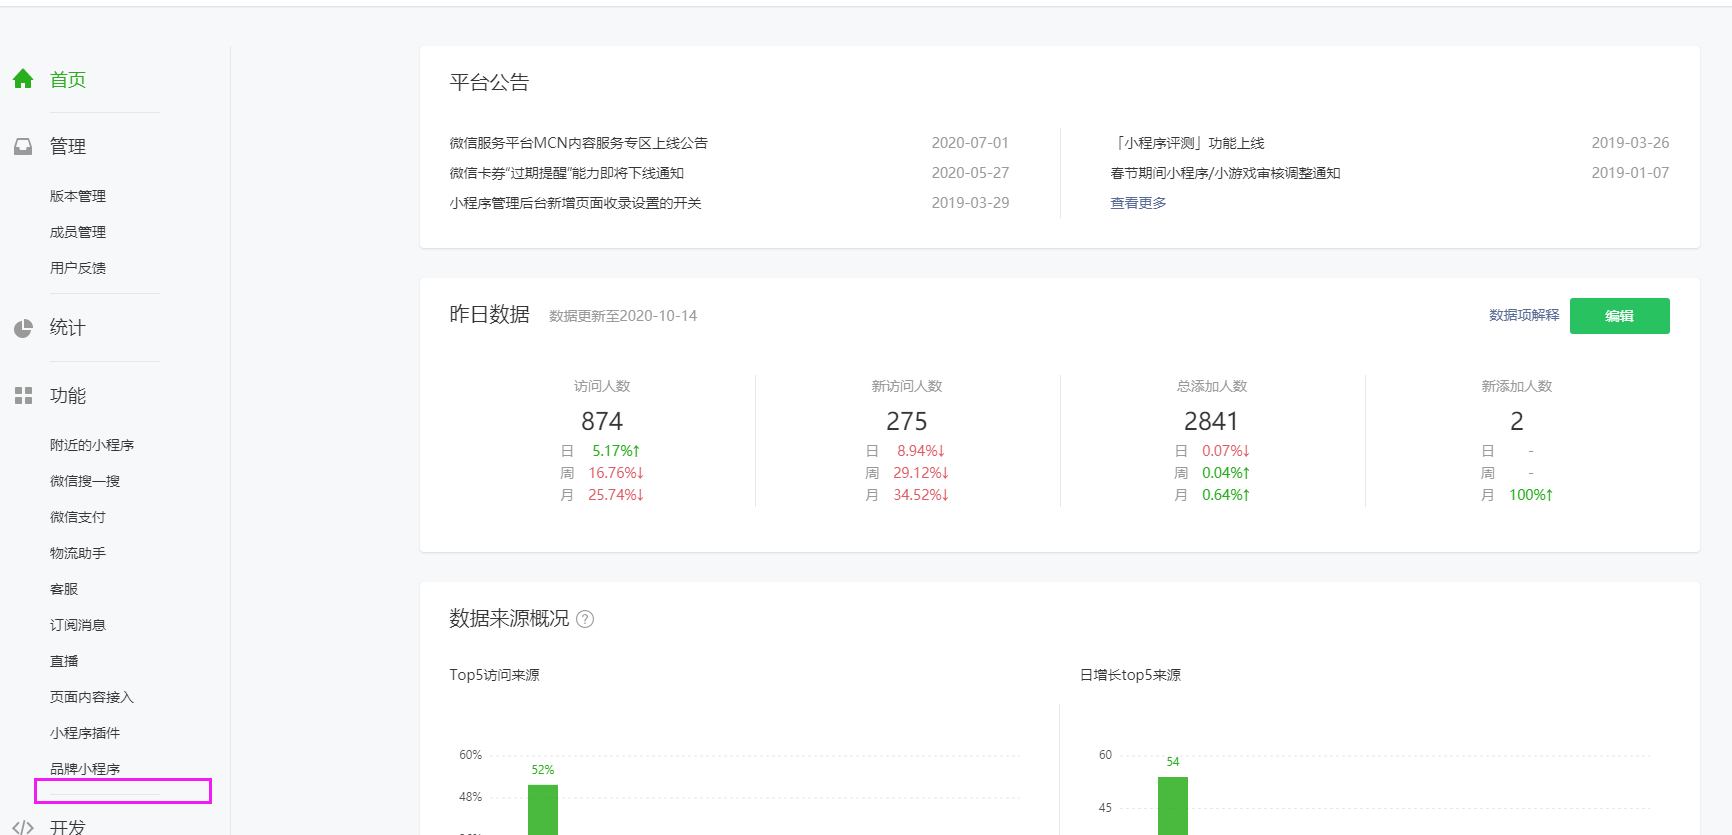Click the 新访问人数 daily change 8.94%
Image resolution: width=1732 pixels, height=835 pixels.
(921, 451)
